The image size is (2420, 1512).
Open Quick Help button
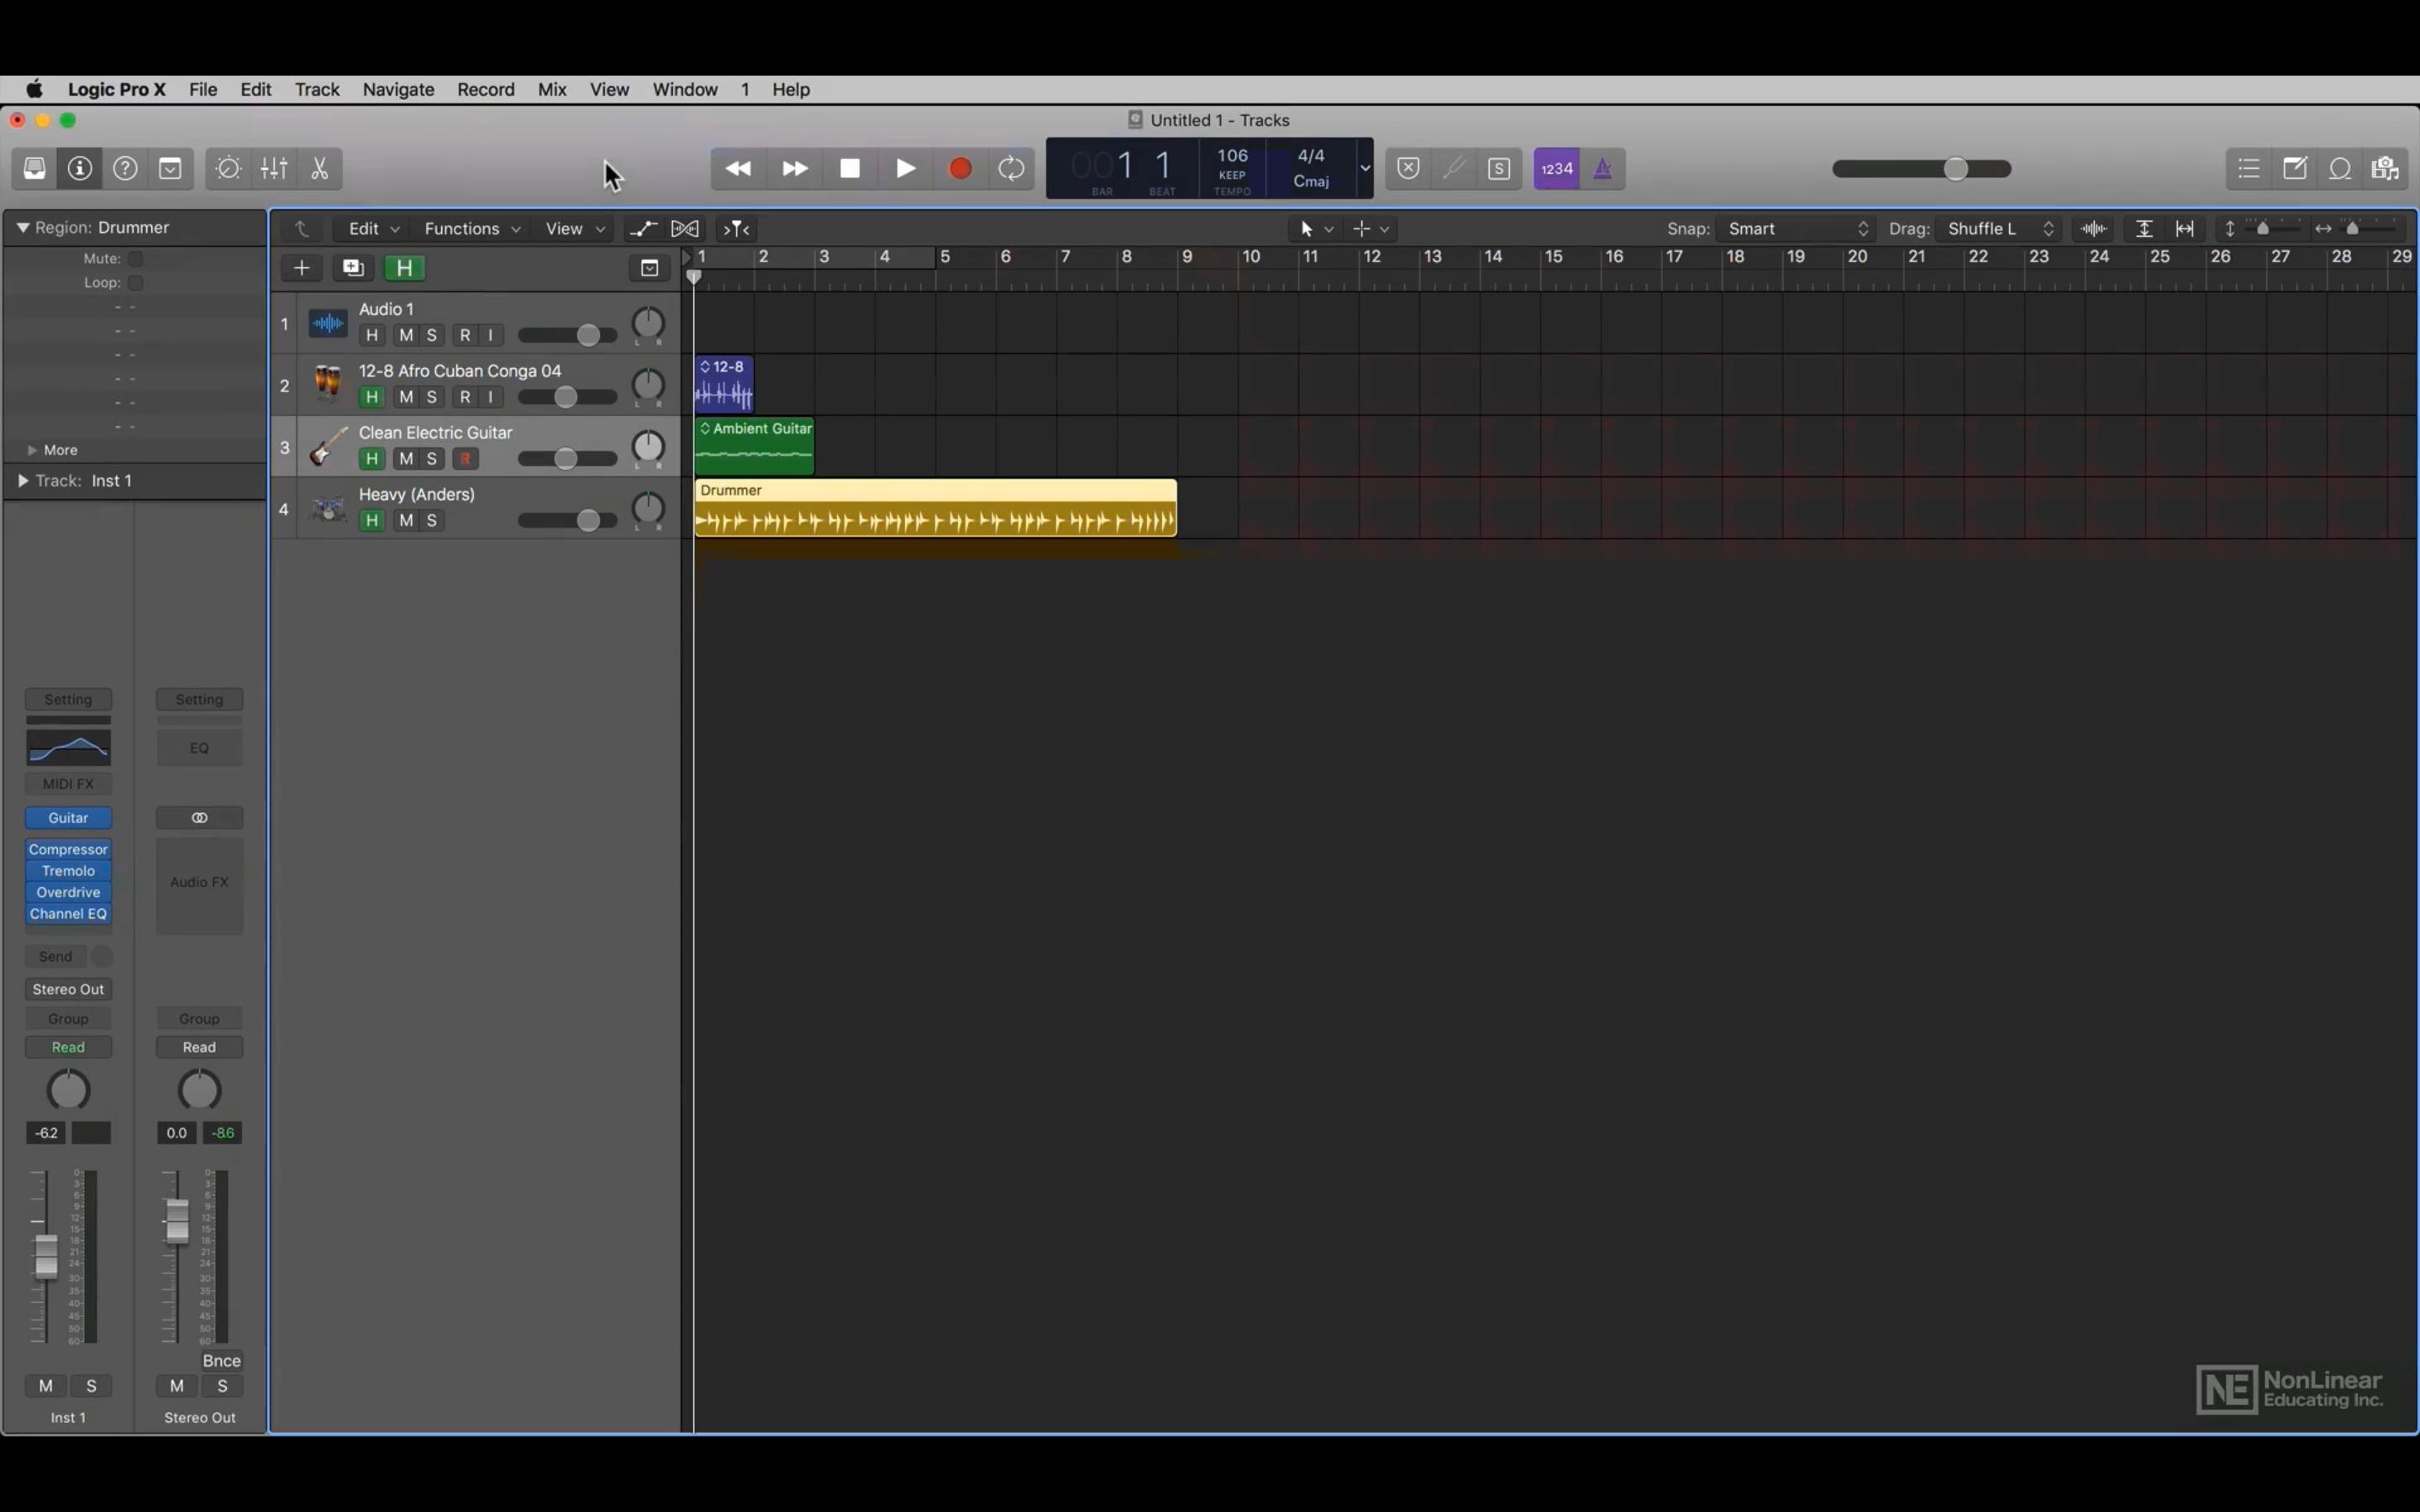(125, 169)
